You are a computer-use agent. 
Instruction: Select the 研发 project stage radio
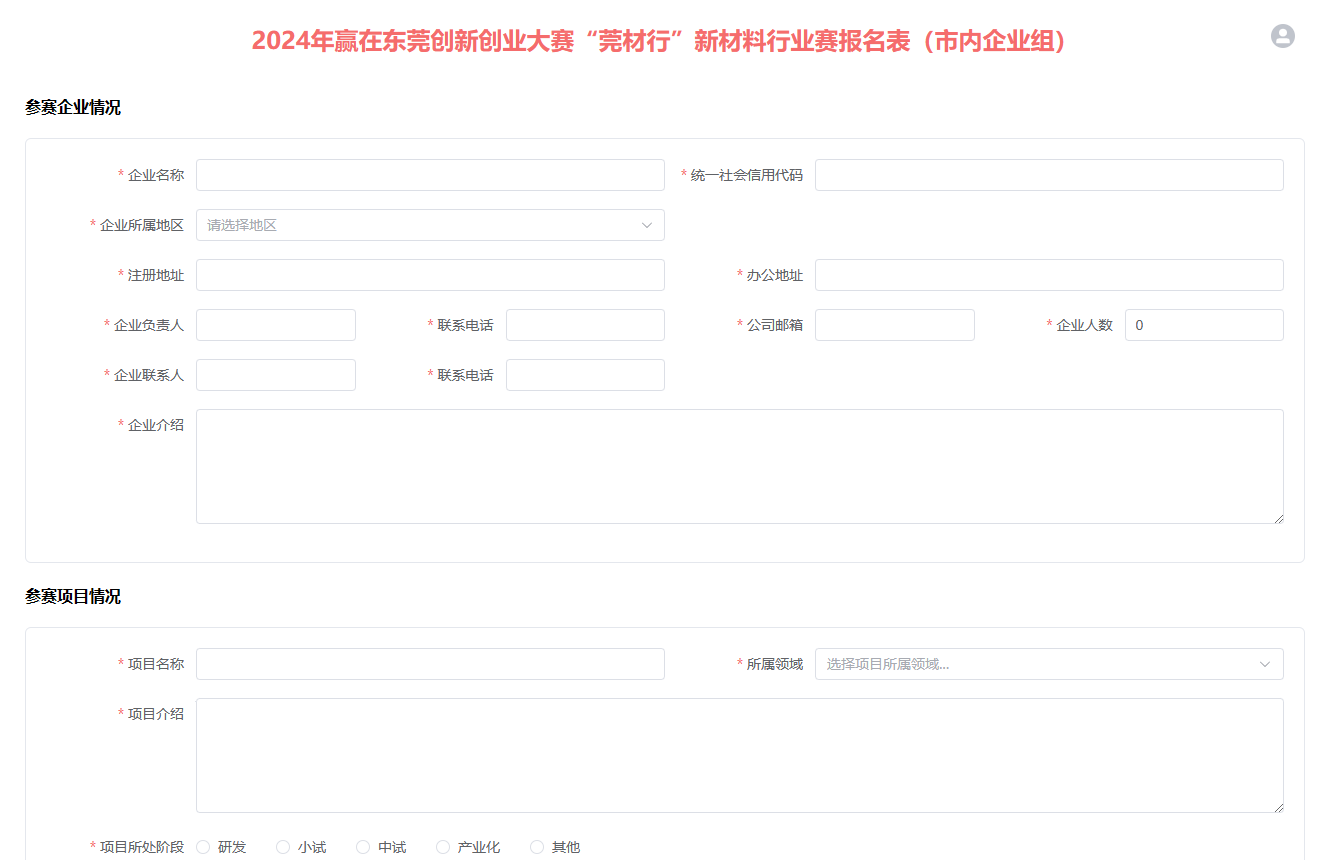[x=204, y=847]
